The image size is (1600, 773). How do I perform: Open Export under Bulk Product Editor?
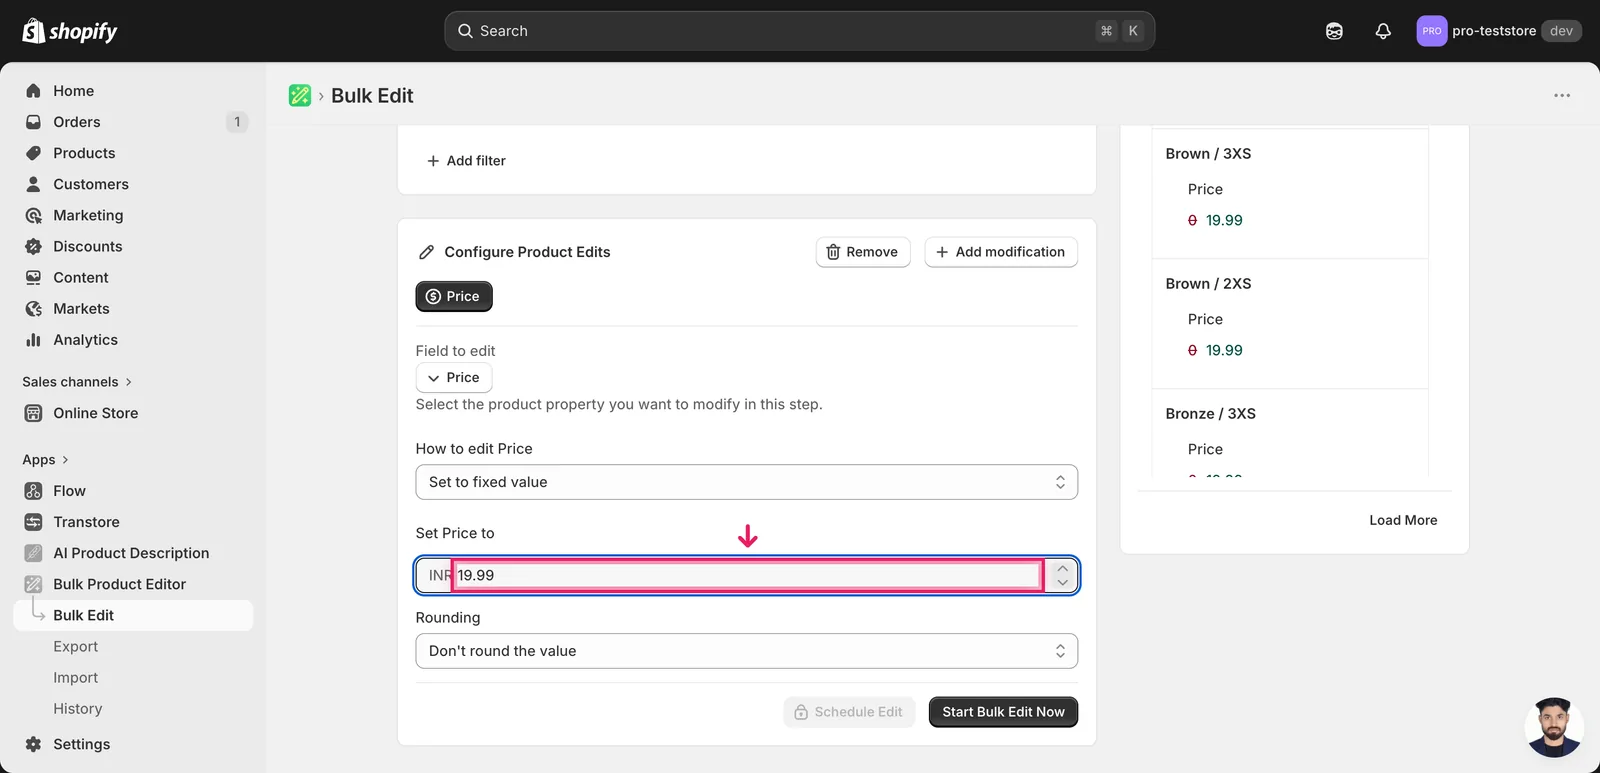76,646
